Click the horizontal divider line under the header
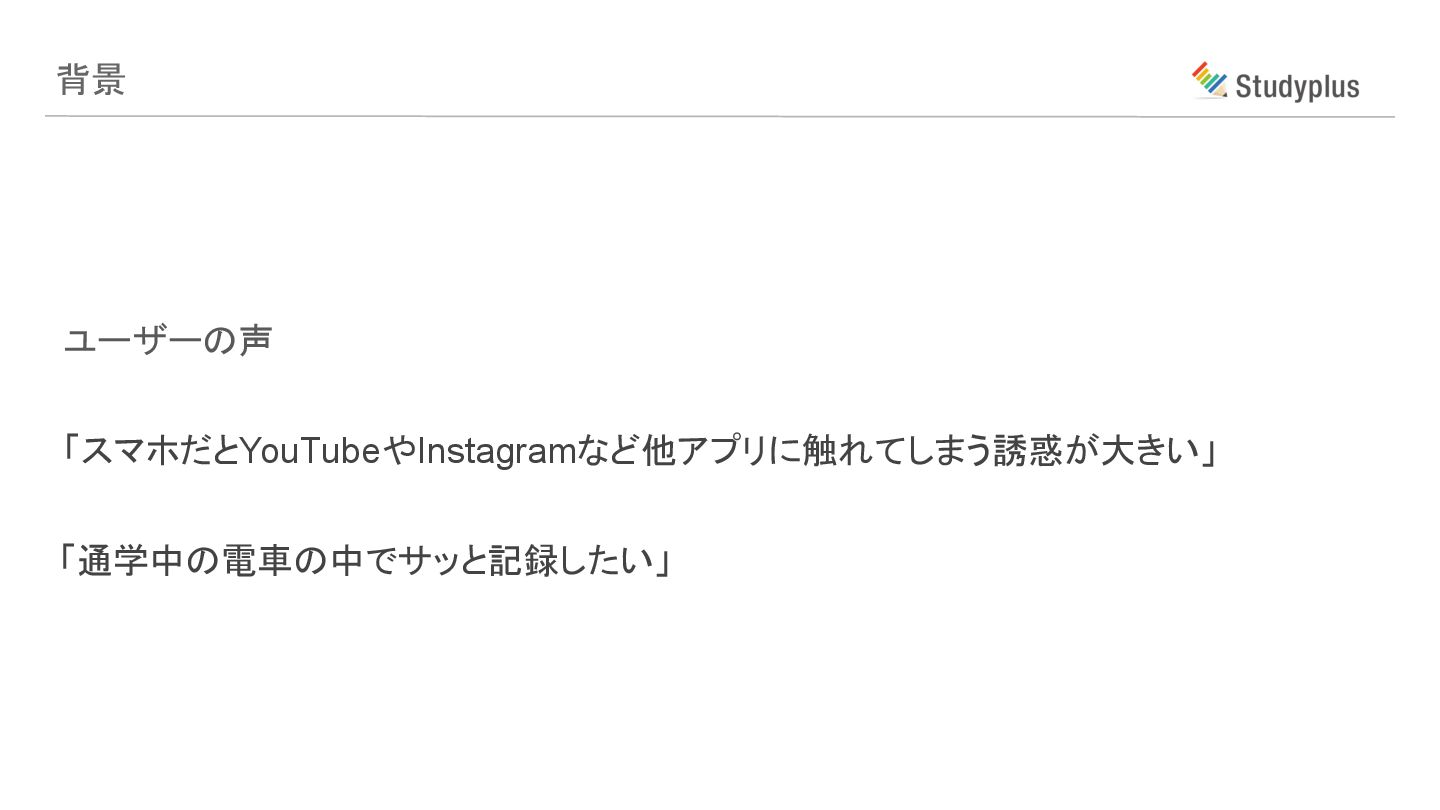 click(720, 116)
